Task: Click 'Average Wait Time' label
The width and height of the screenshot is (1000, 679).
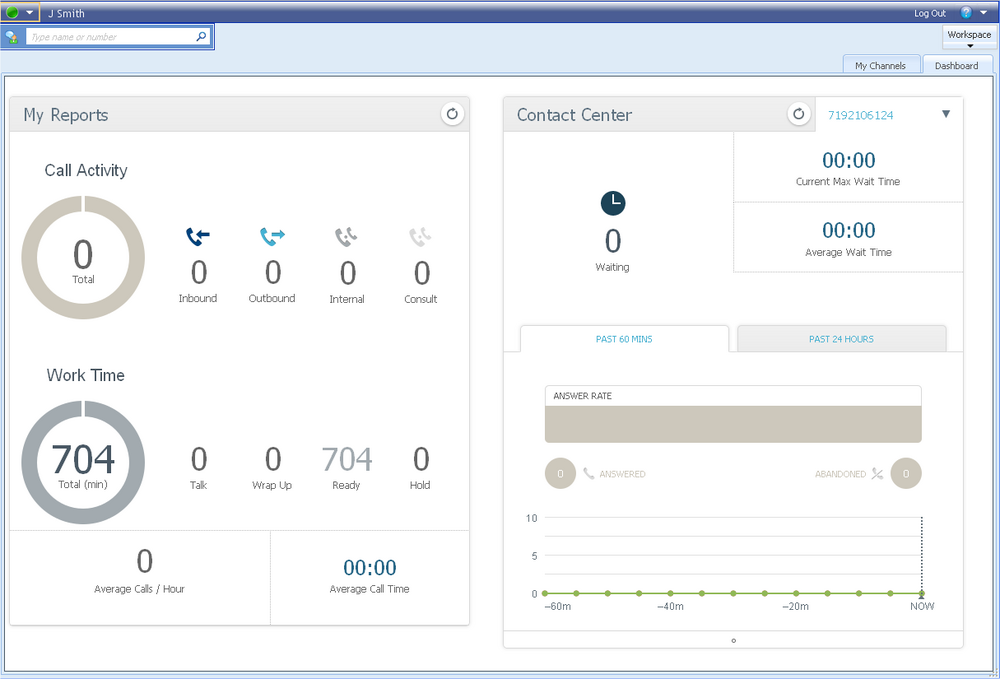Action: tap(848, 252)
